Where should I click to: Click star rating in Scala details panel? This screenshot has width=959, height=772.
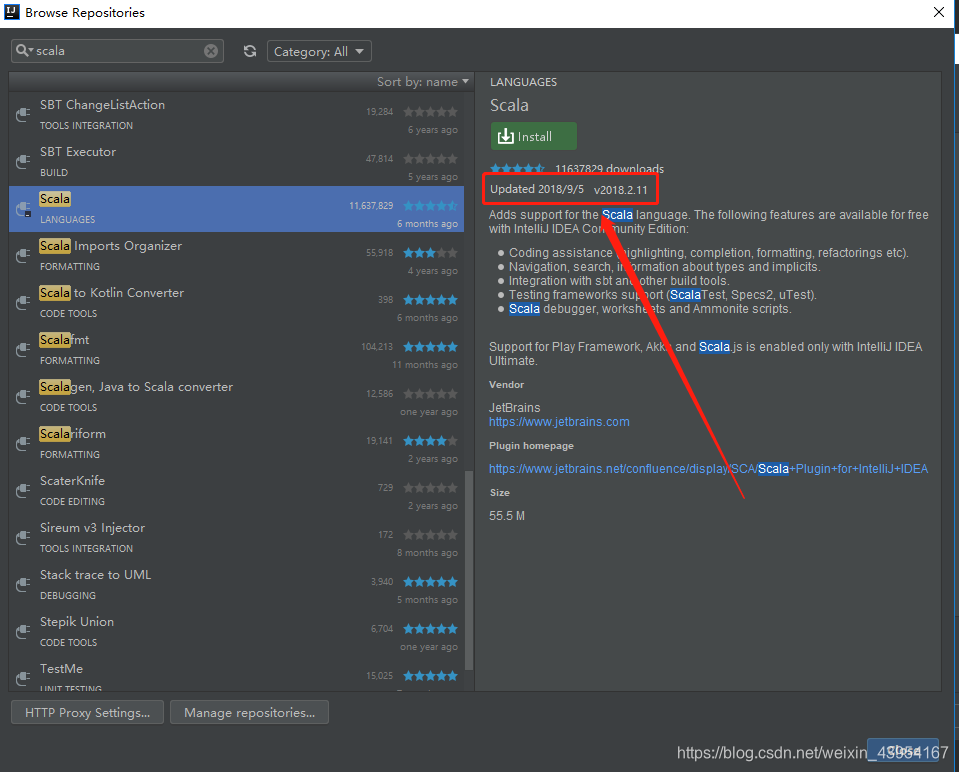[517, 168]
